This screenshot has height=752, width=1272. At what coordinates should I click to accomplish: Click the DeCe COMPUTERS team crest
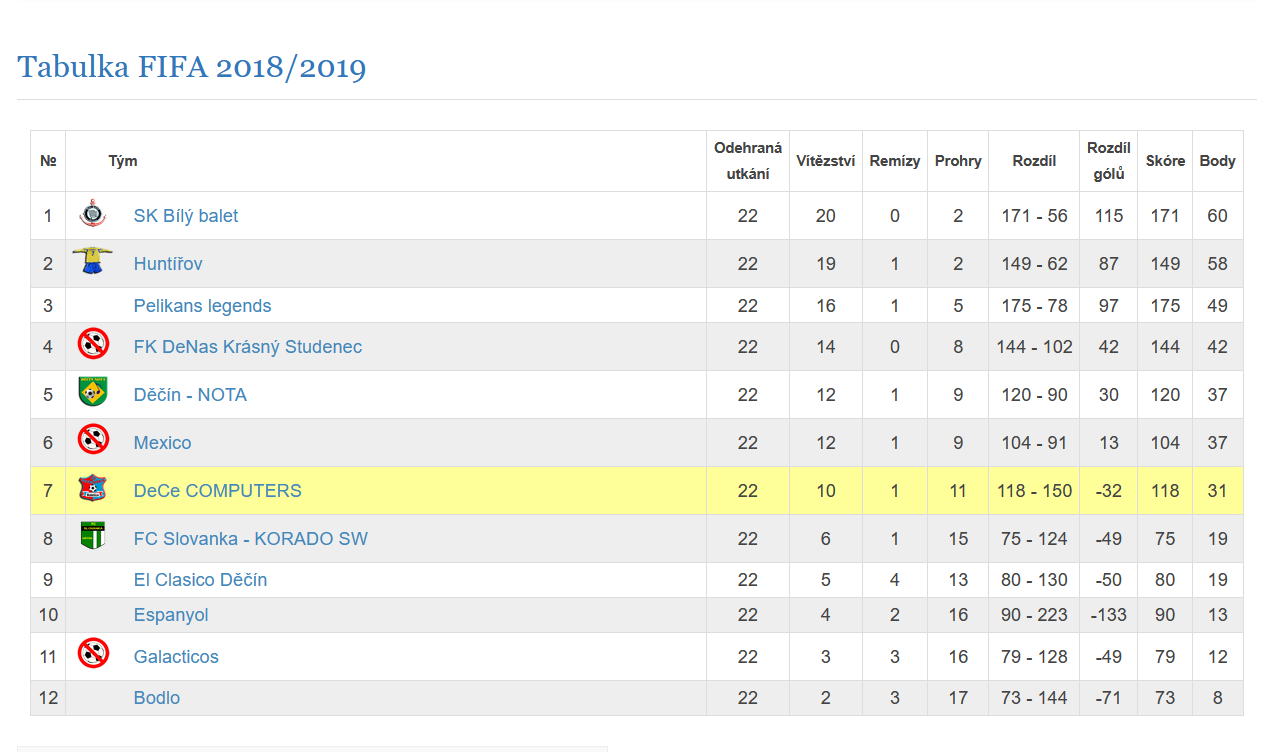93,489
